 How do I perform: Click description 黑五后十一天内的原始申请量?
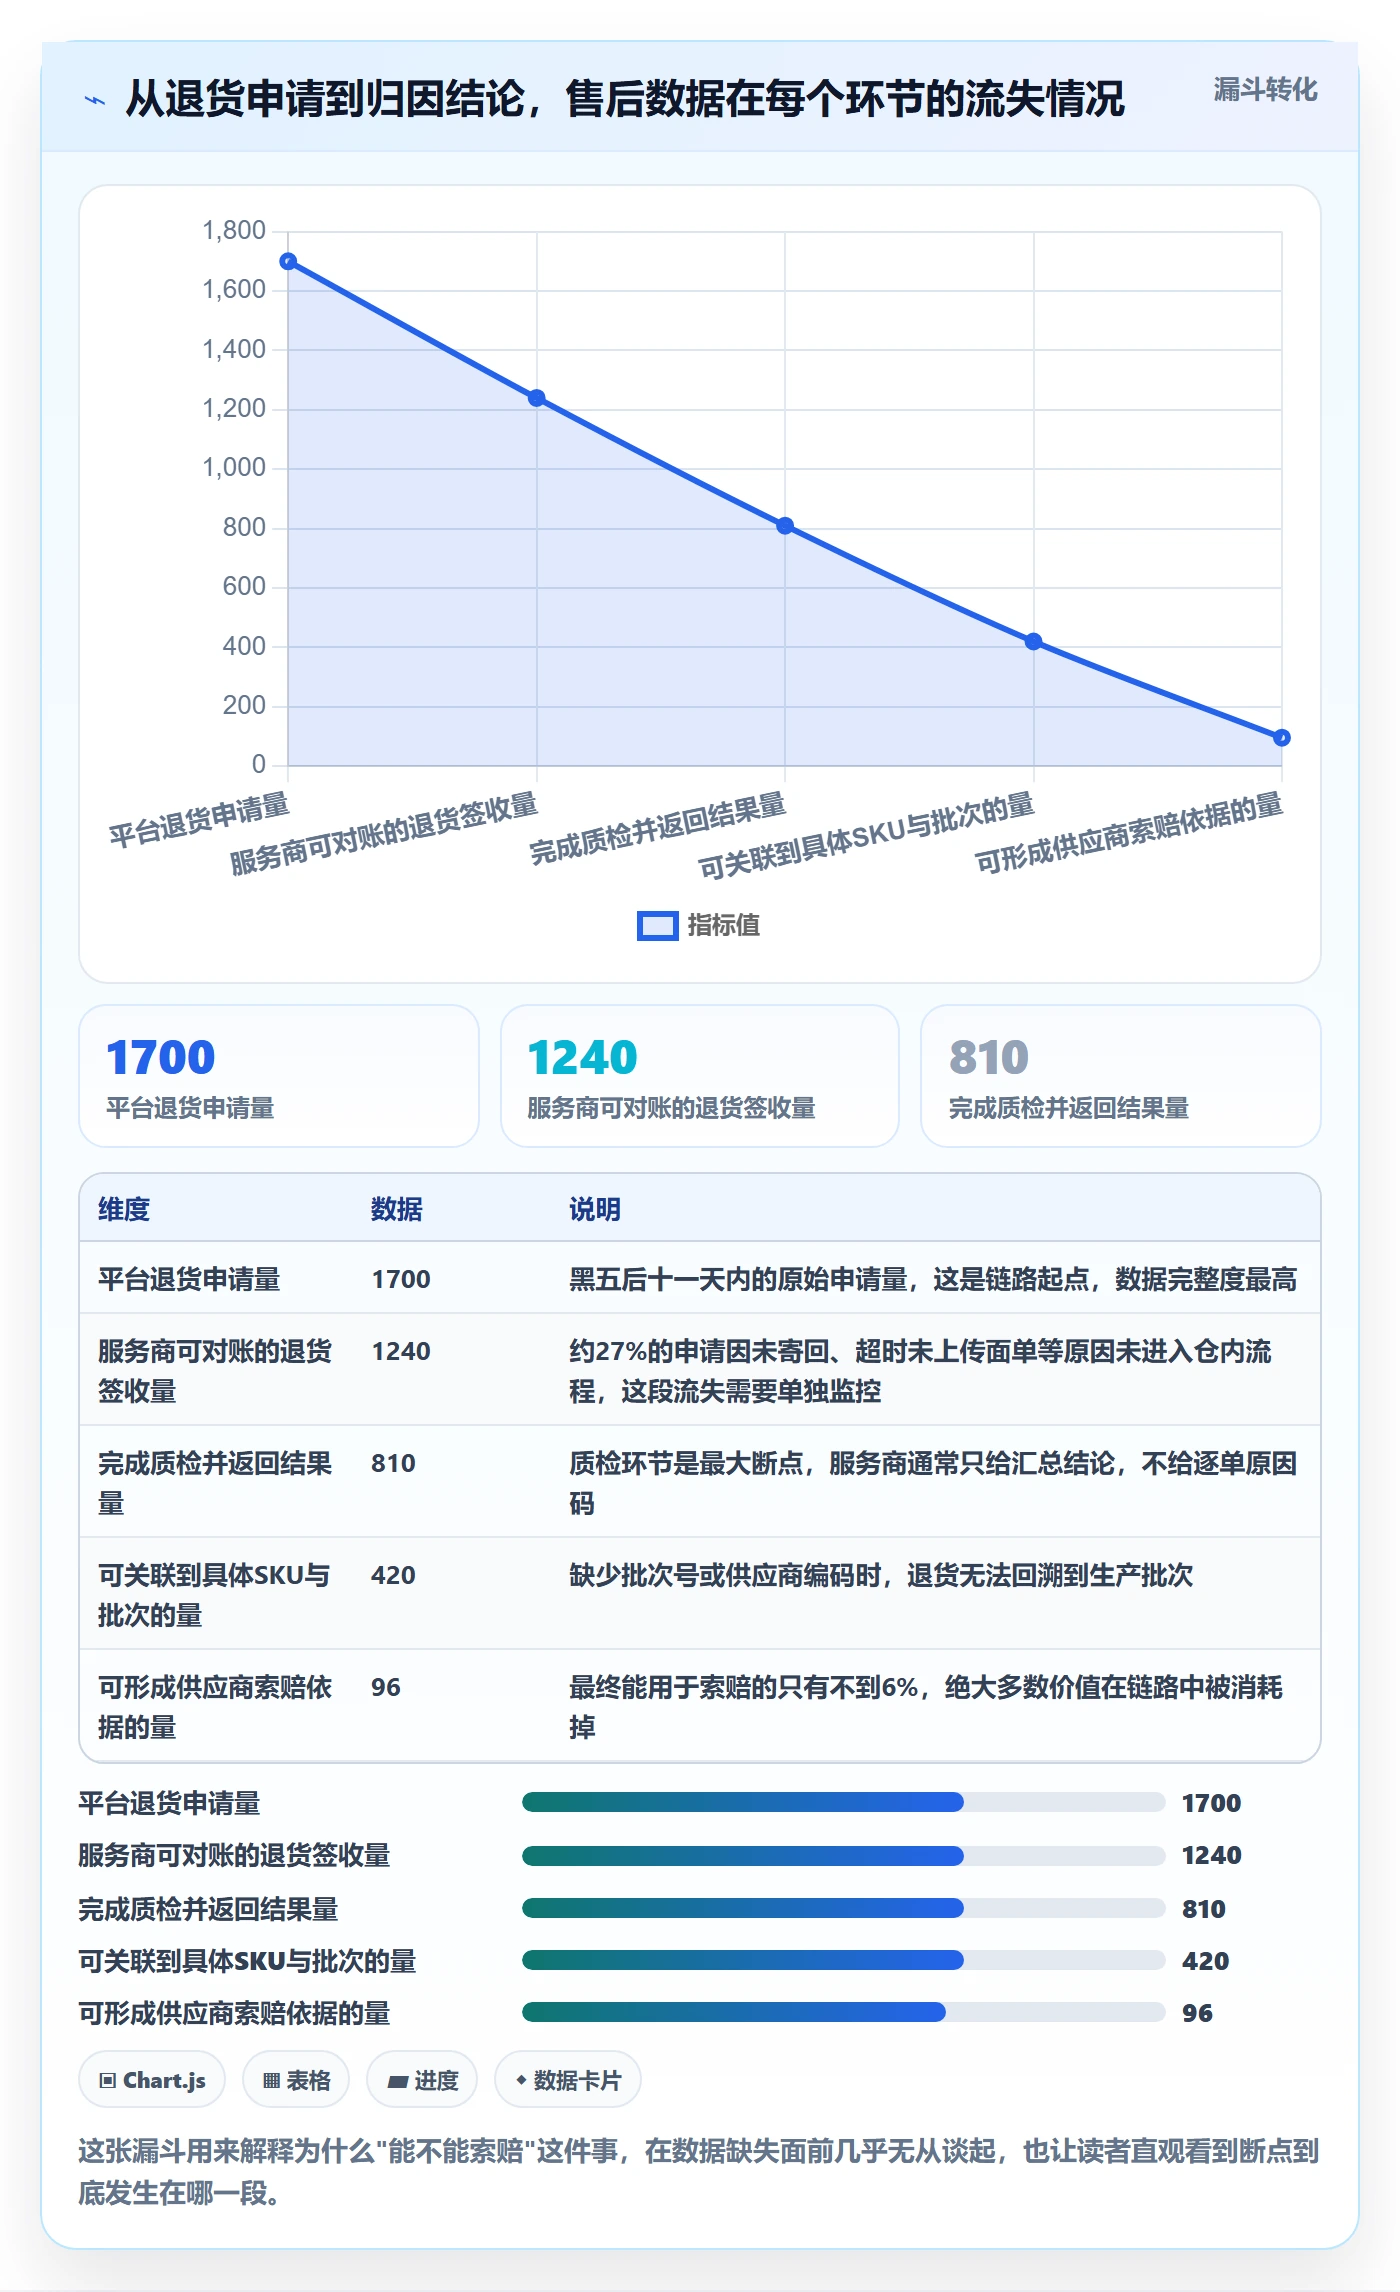pos(933,1279)
